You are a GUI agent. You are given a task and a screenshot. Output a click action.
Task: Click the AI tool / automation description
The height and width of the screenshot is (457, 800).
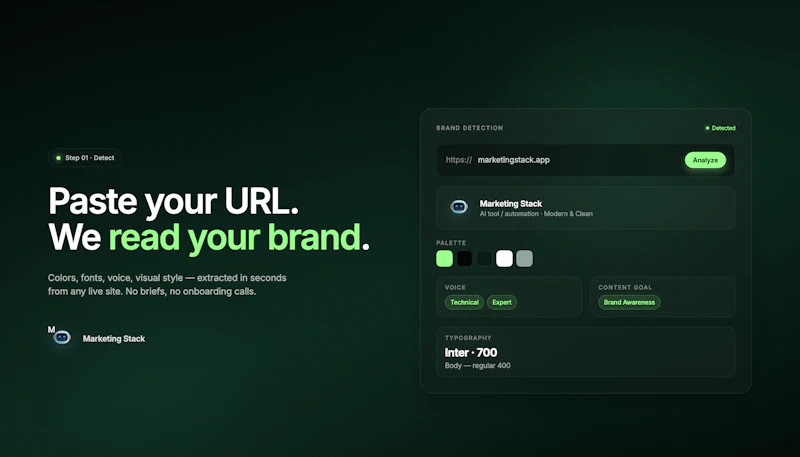pos(536,214)
